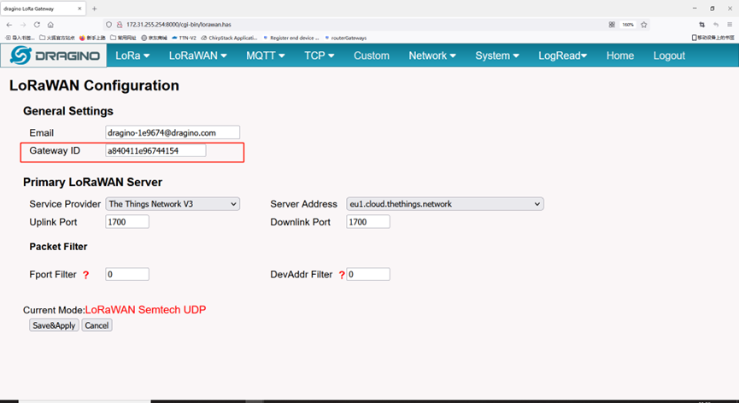
Task: Expand the MQTT menu
Action: point(265,56)
